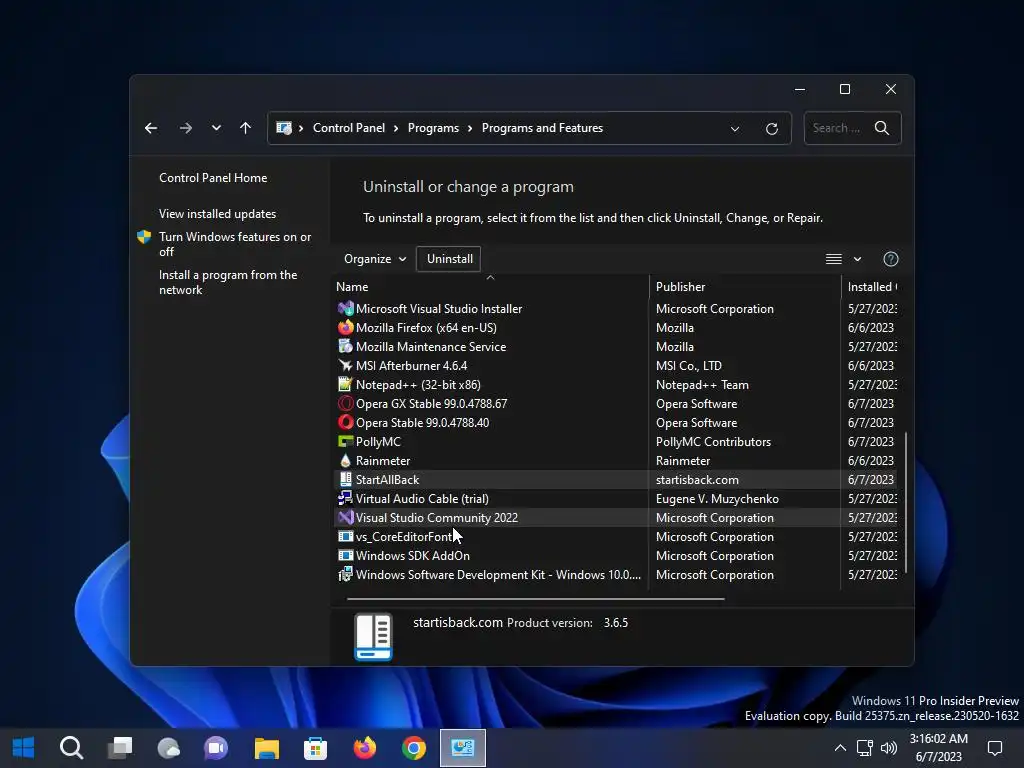This screenshot has height=768, width=1024.
Task: Go back with the left arrow
Action: [x=151, y=128]
